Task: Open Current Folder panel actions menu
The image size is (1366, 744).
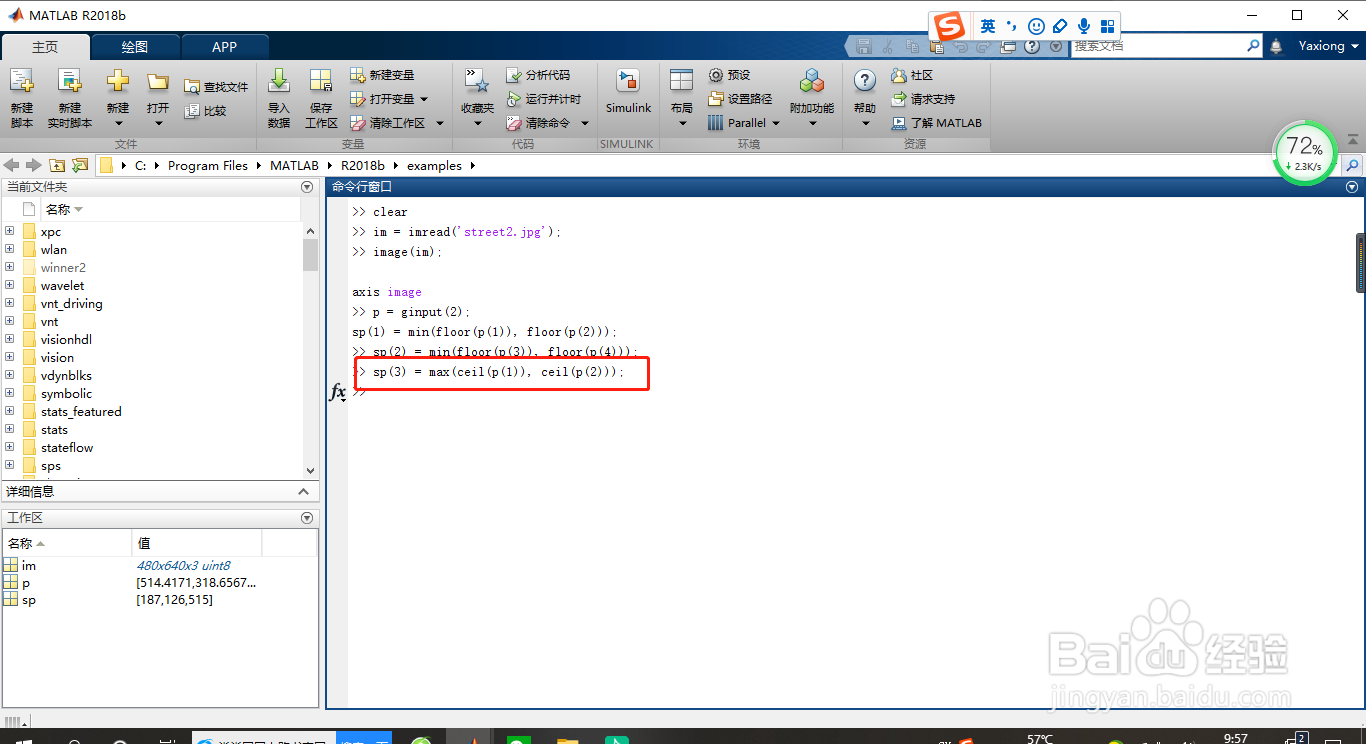Action: coord(307,187)
